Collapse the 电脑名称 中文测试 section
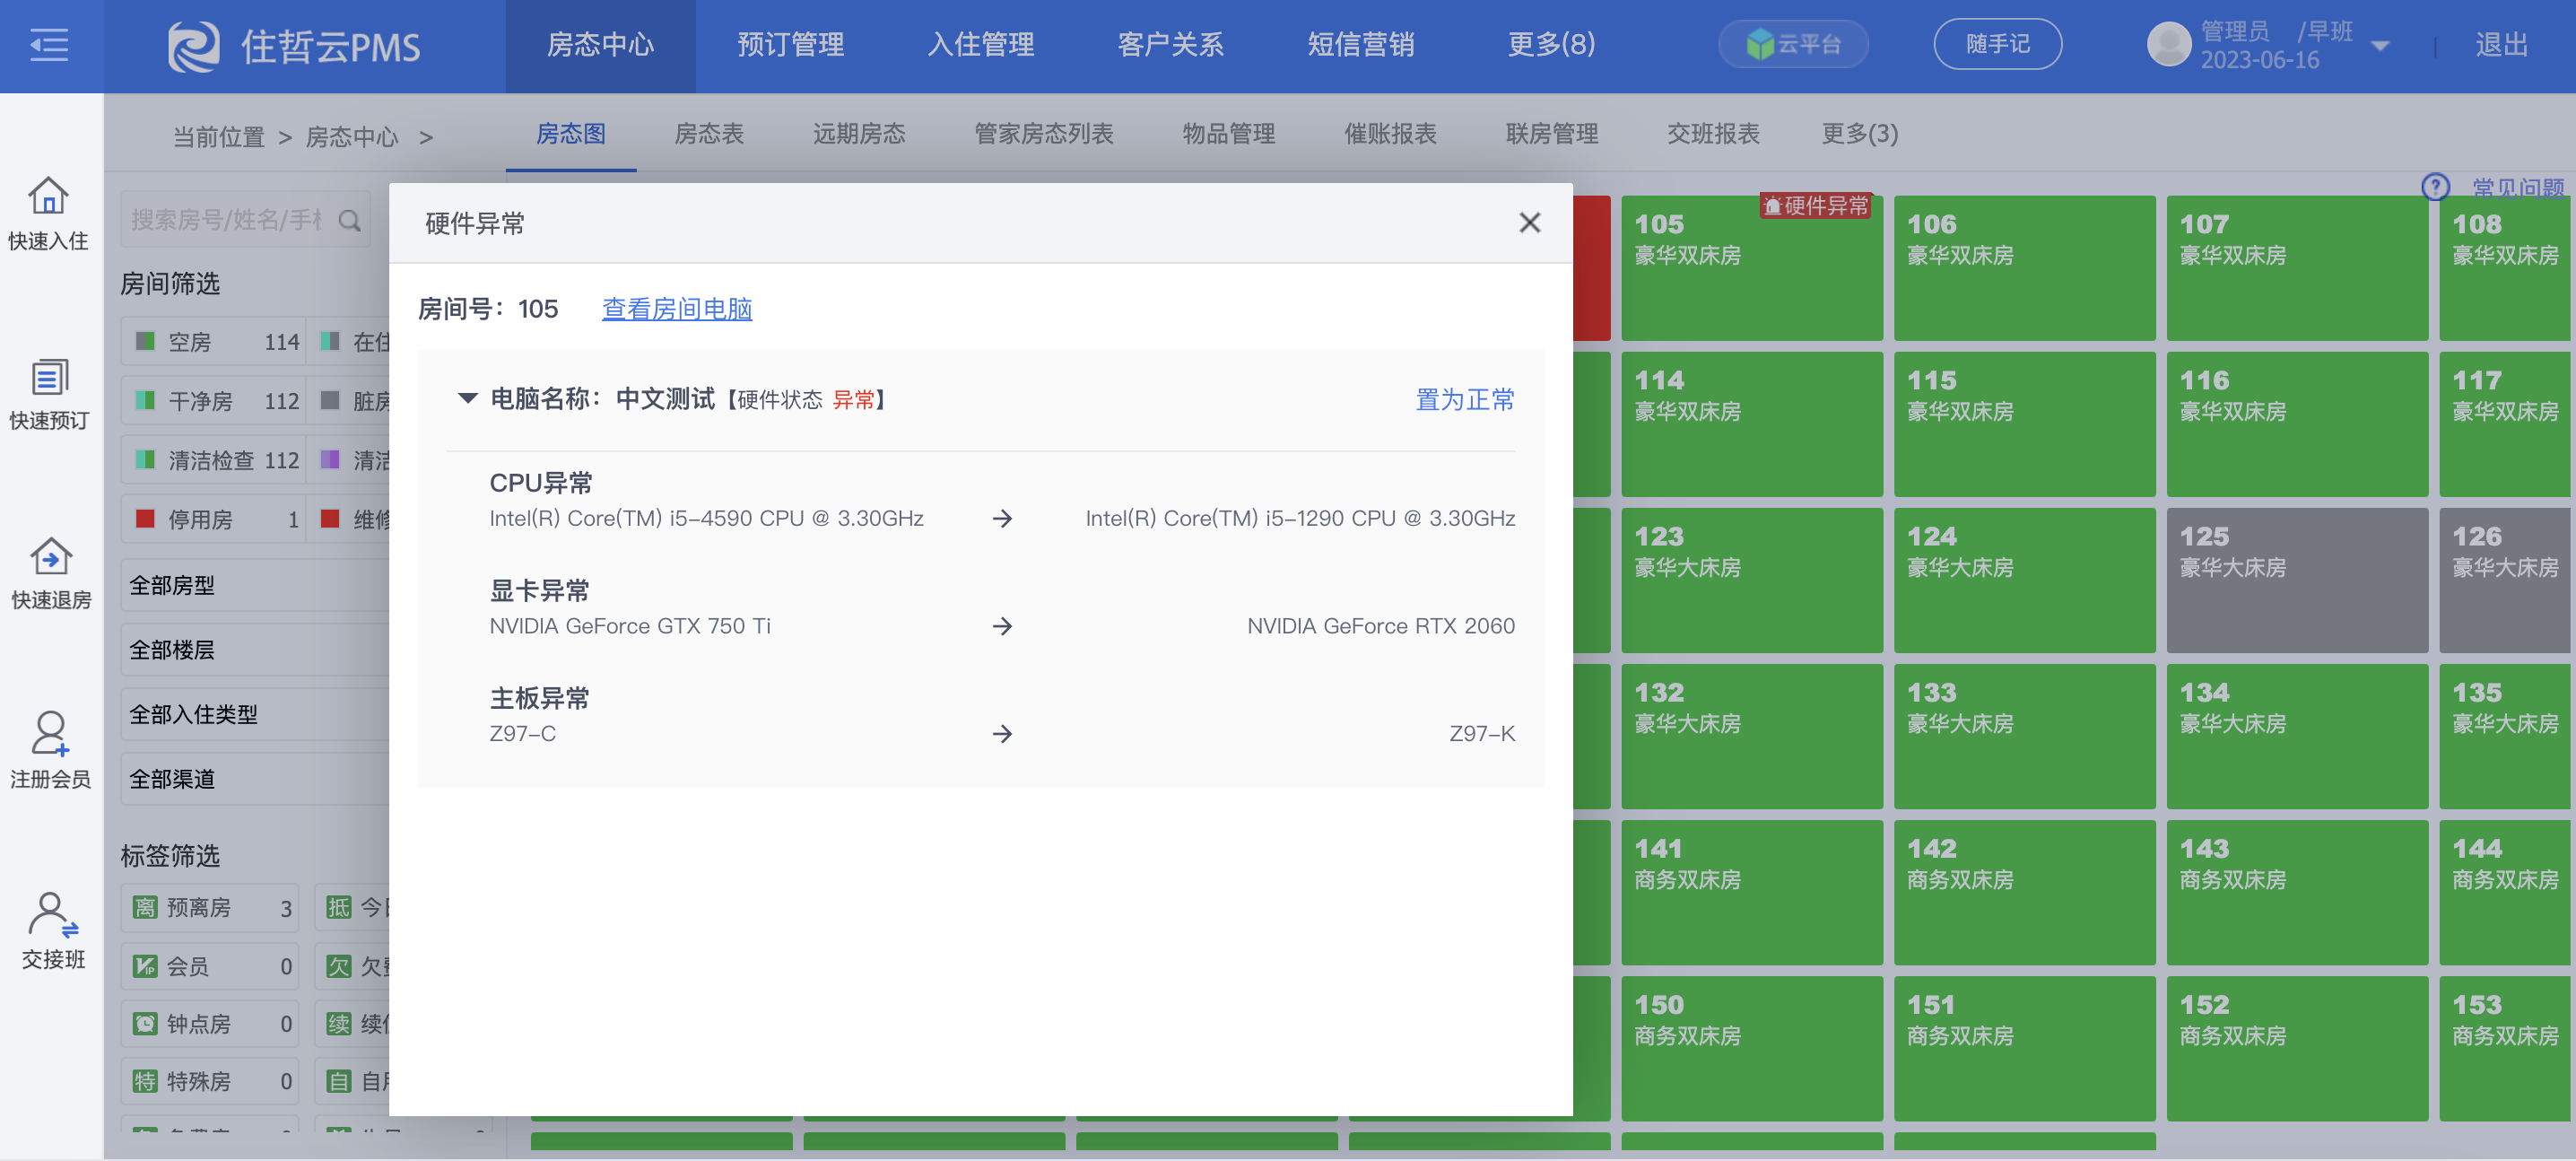This screenshot has width=2576, height=1161. click(467, 398)
